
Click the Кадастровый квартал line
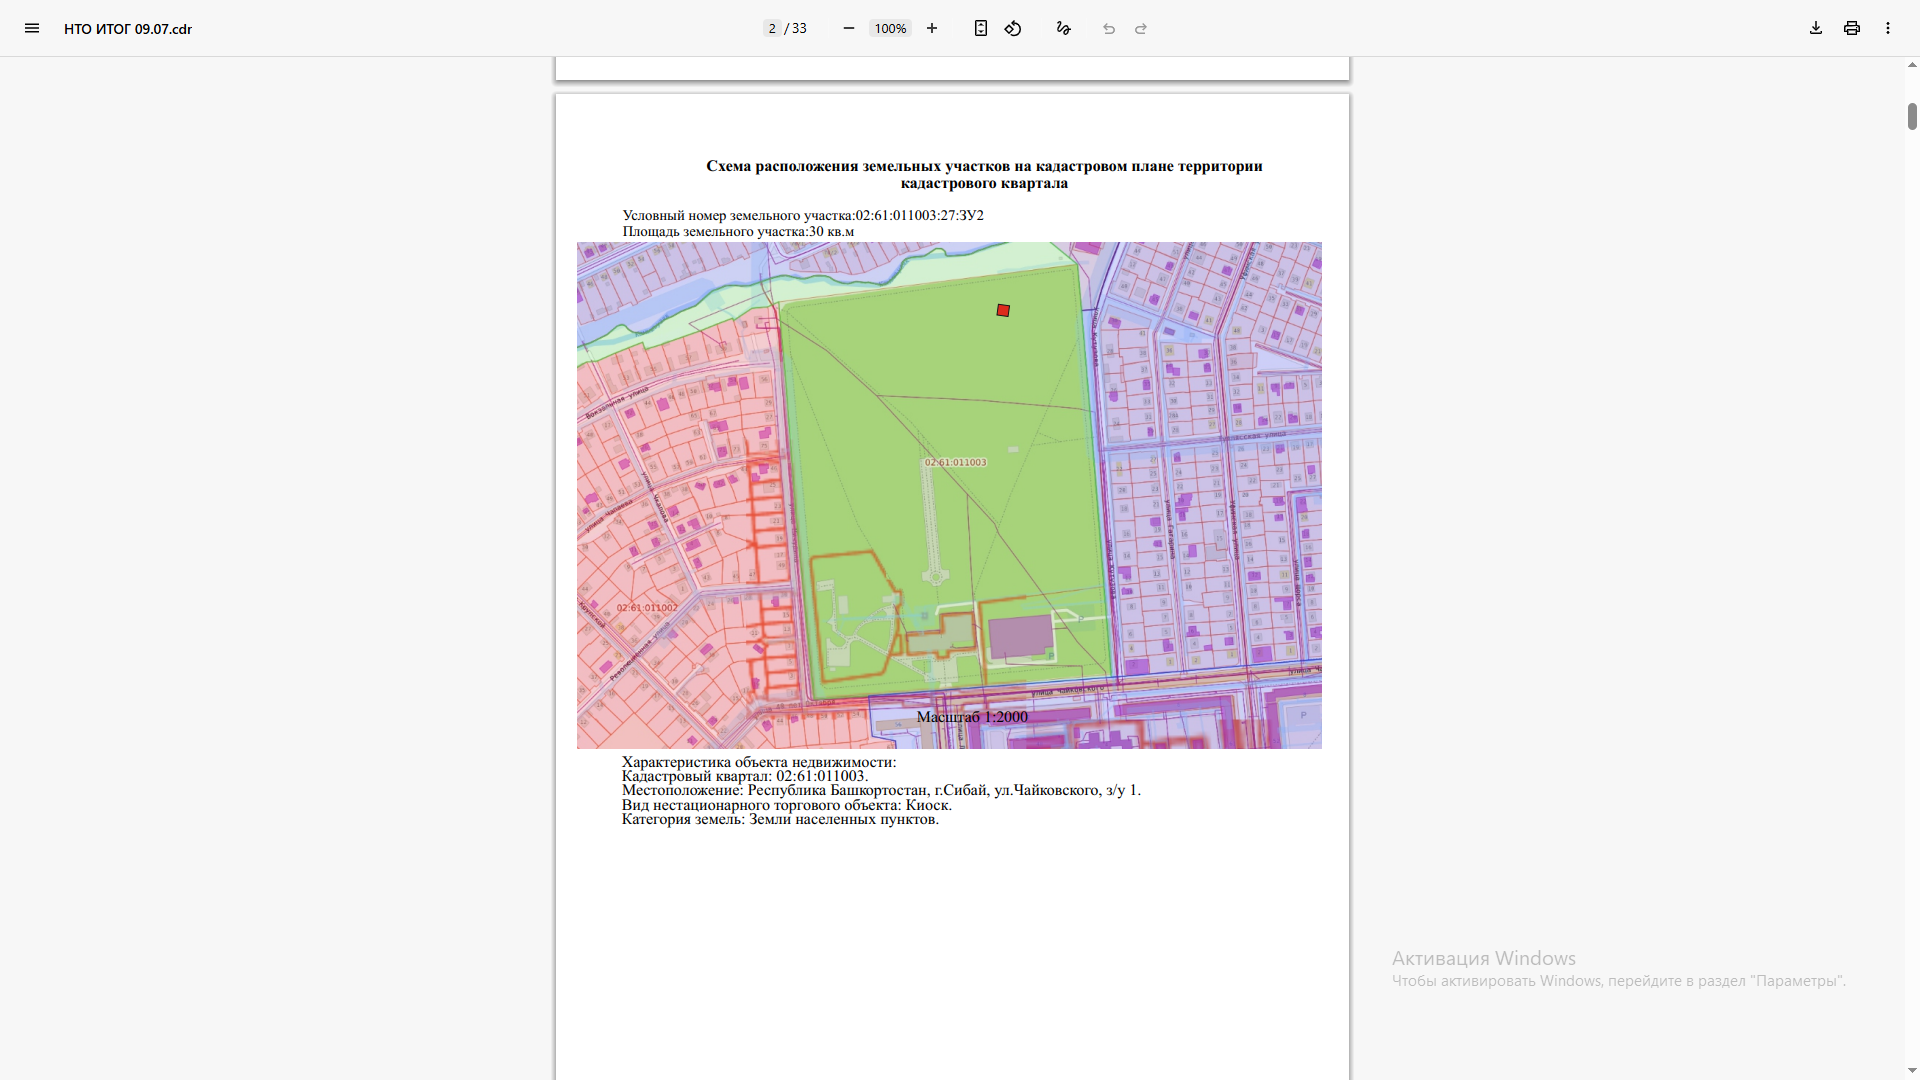point(745,776)
